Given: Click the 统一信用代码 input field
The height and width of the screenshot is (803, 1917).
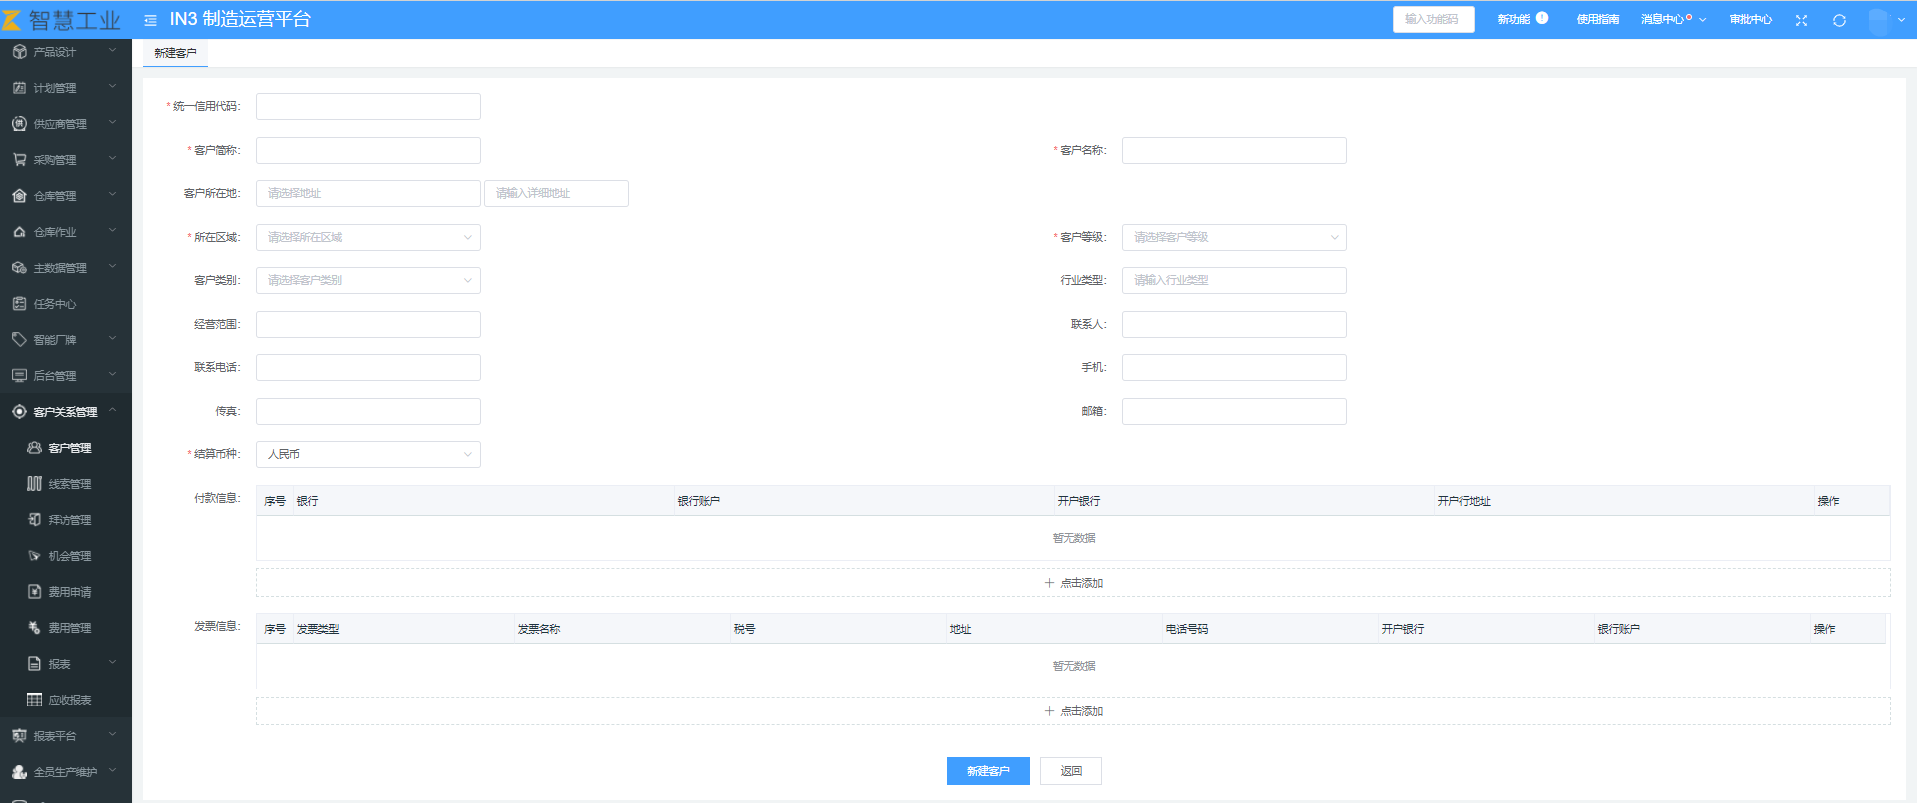Looking at the screenshot, I should (368, 106).
